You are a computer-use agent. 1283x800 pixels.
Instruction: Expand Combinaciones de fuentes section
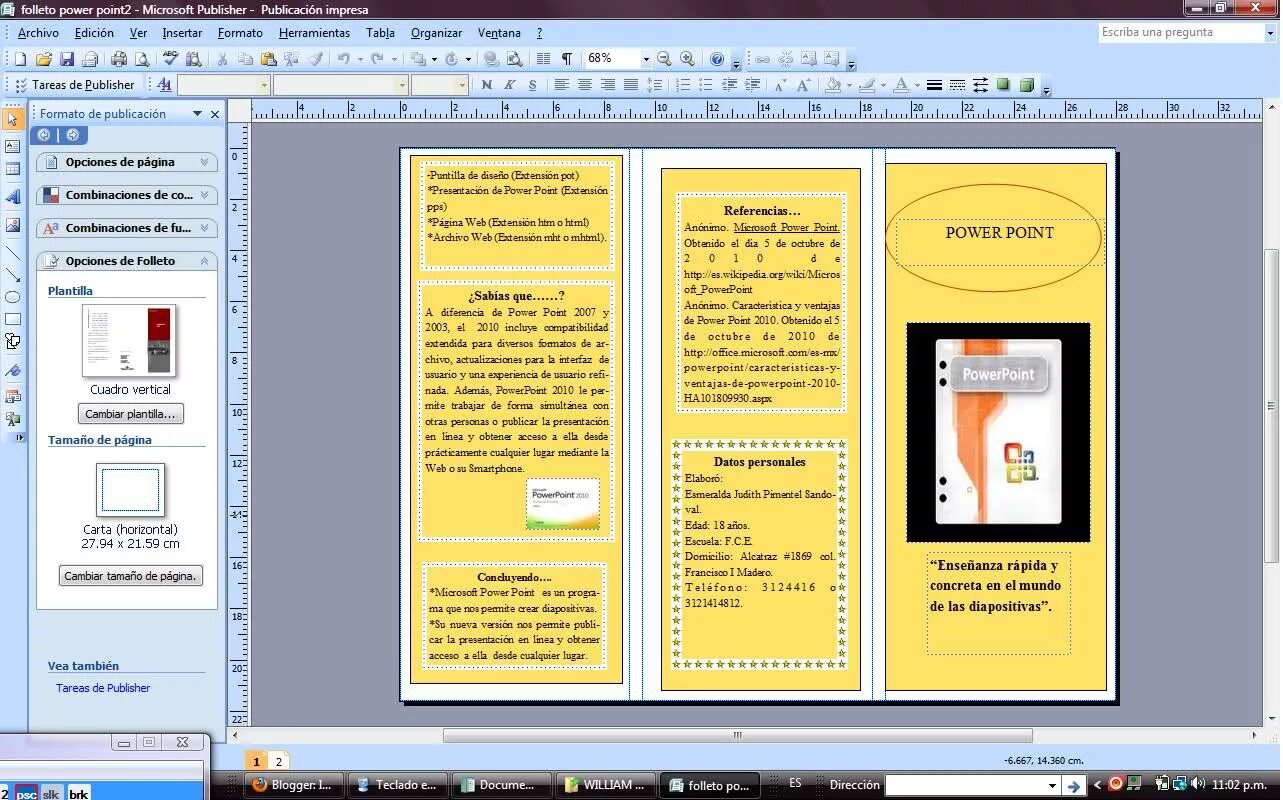pyautogui.click(x=127, y=228)
